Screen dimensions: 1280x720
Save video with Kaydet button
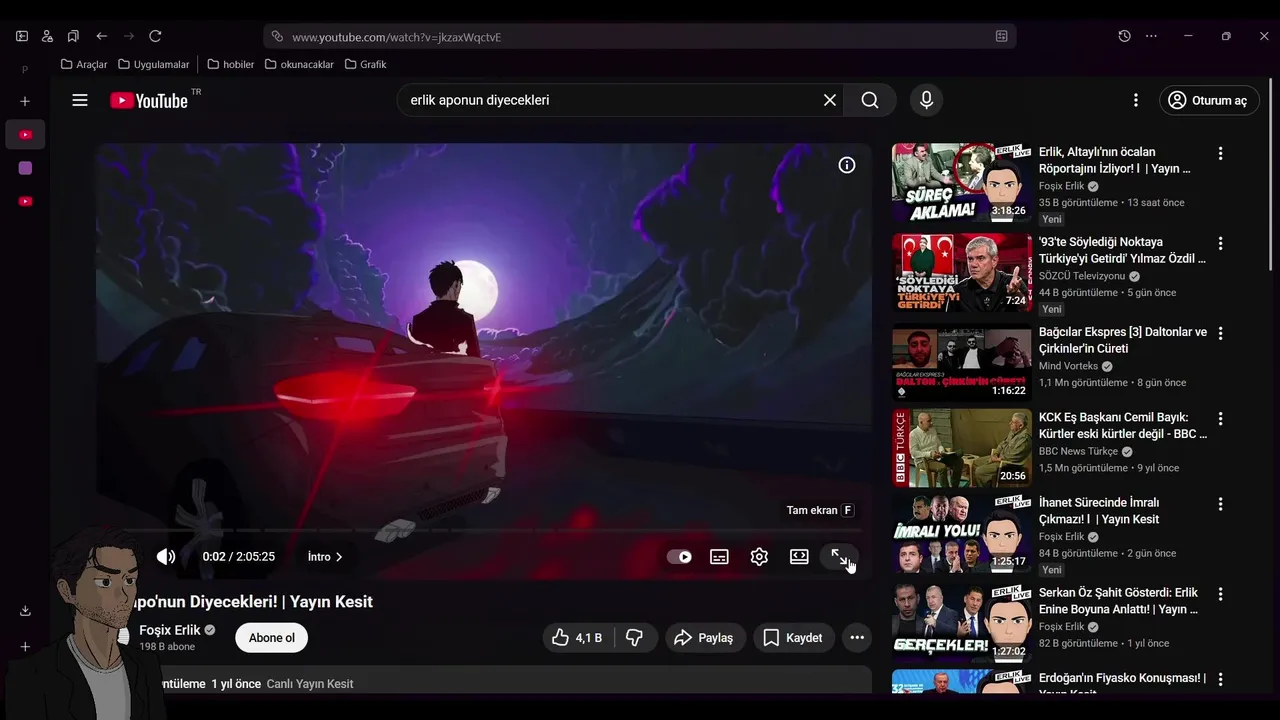pyautogui.click(x=793, y=638)
